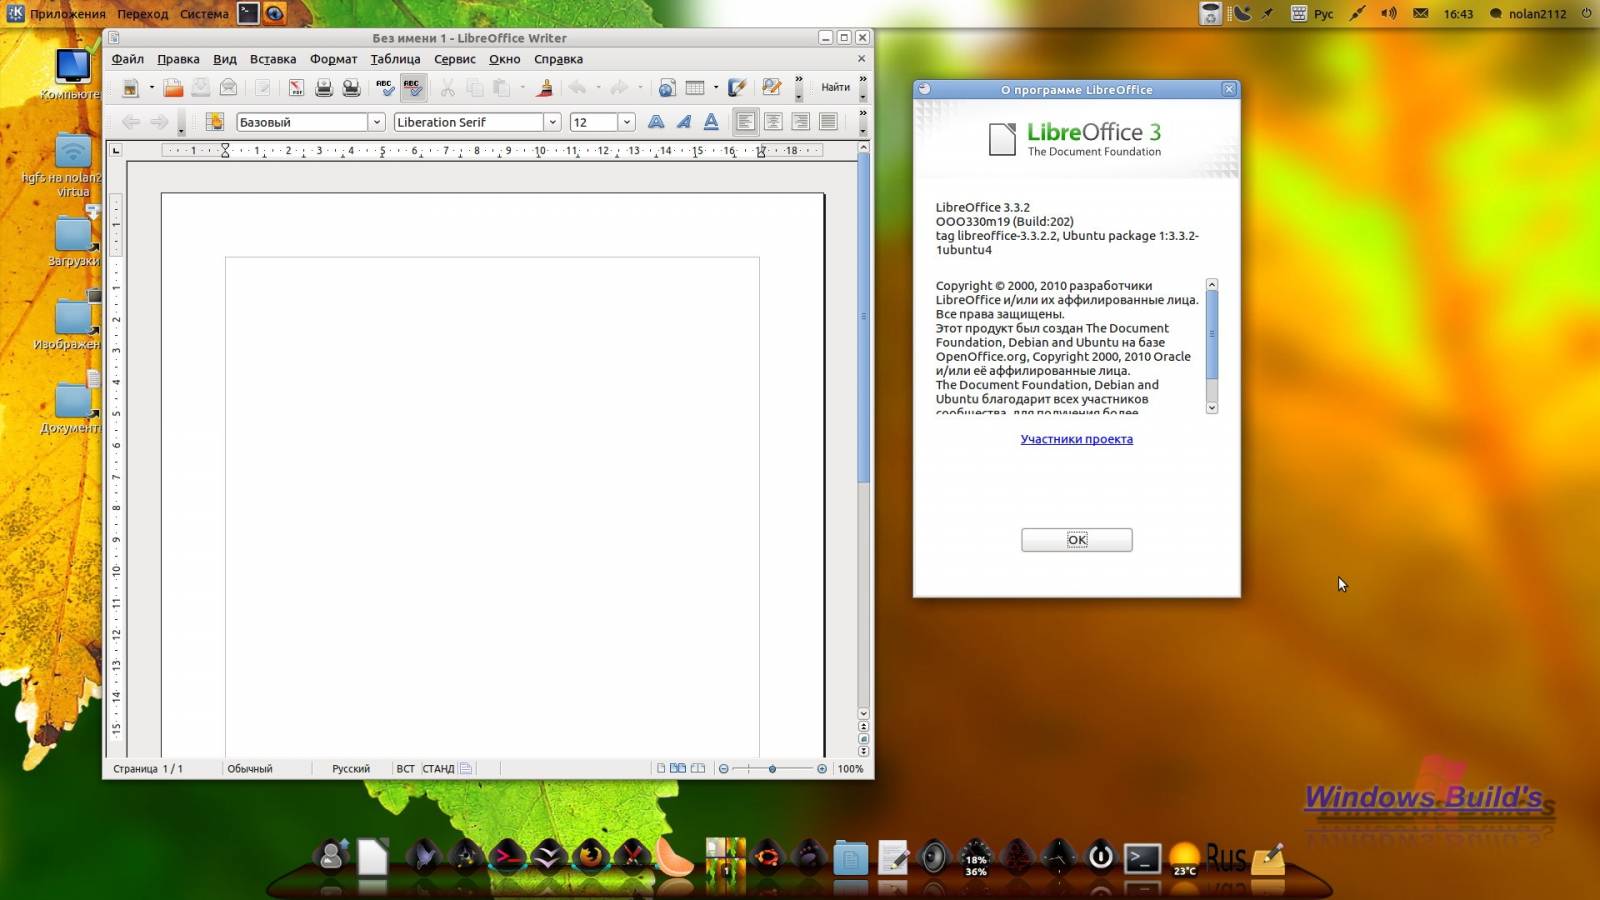The height and width of the screenshot is (900, 1600).
Task: Click the Paste clipboard icon
Action: tap(502, 88)
